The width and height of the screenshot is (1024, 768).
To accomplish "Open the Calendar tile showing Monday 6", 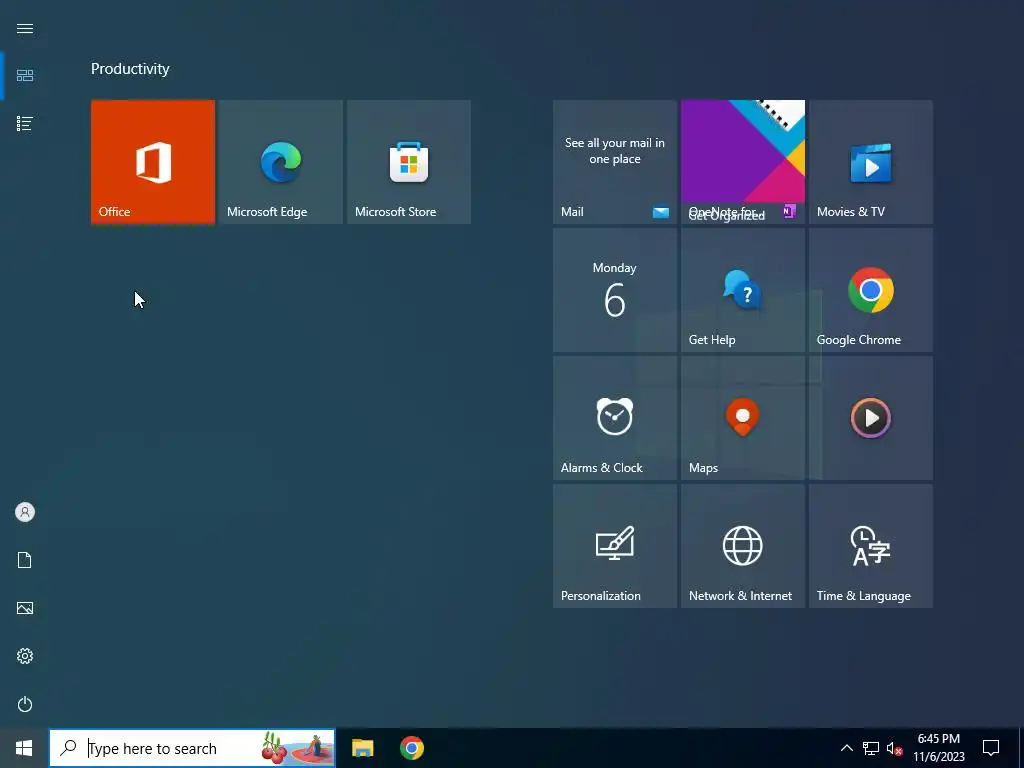I will click(615, 290).
